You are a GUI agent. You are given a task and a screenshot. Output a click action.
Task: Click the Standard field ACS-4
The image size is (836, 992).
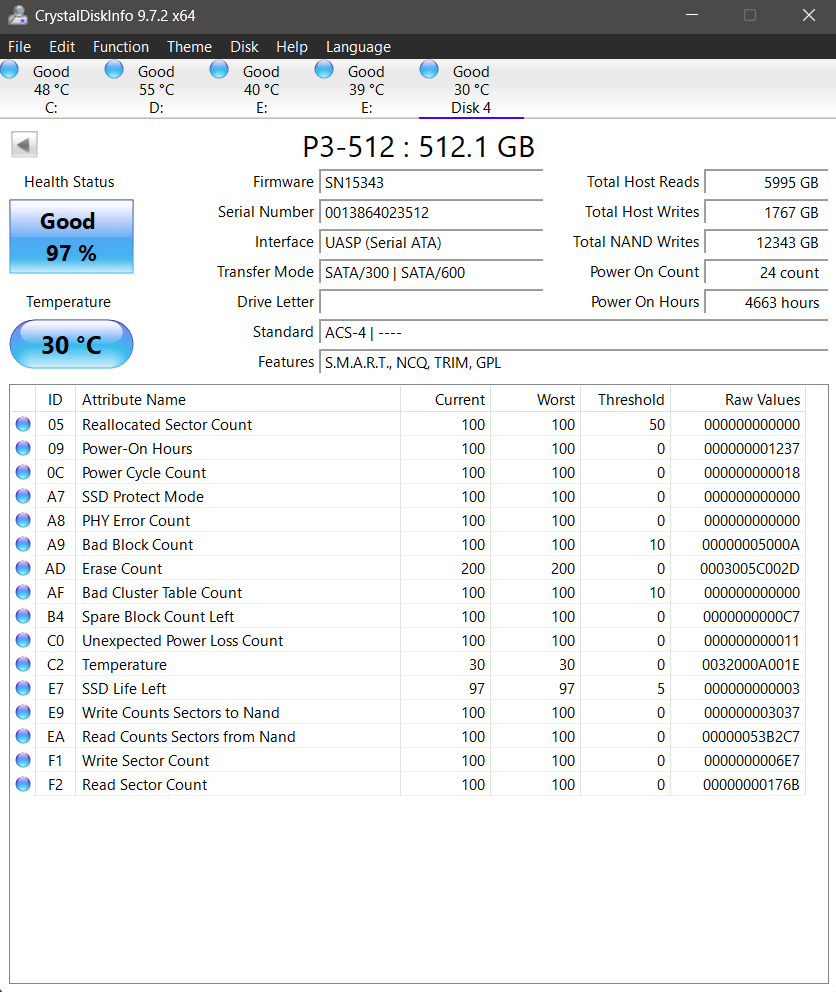pyautogui.click(x=573, y=333)
